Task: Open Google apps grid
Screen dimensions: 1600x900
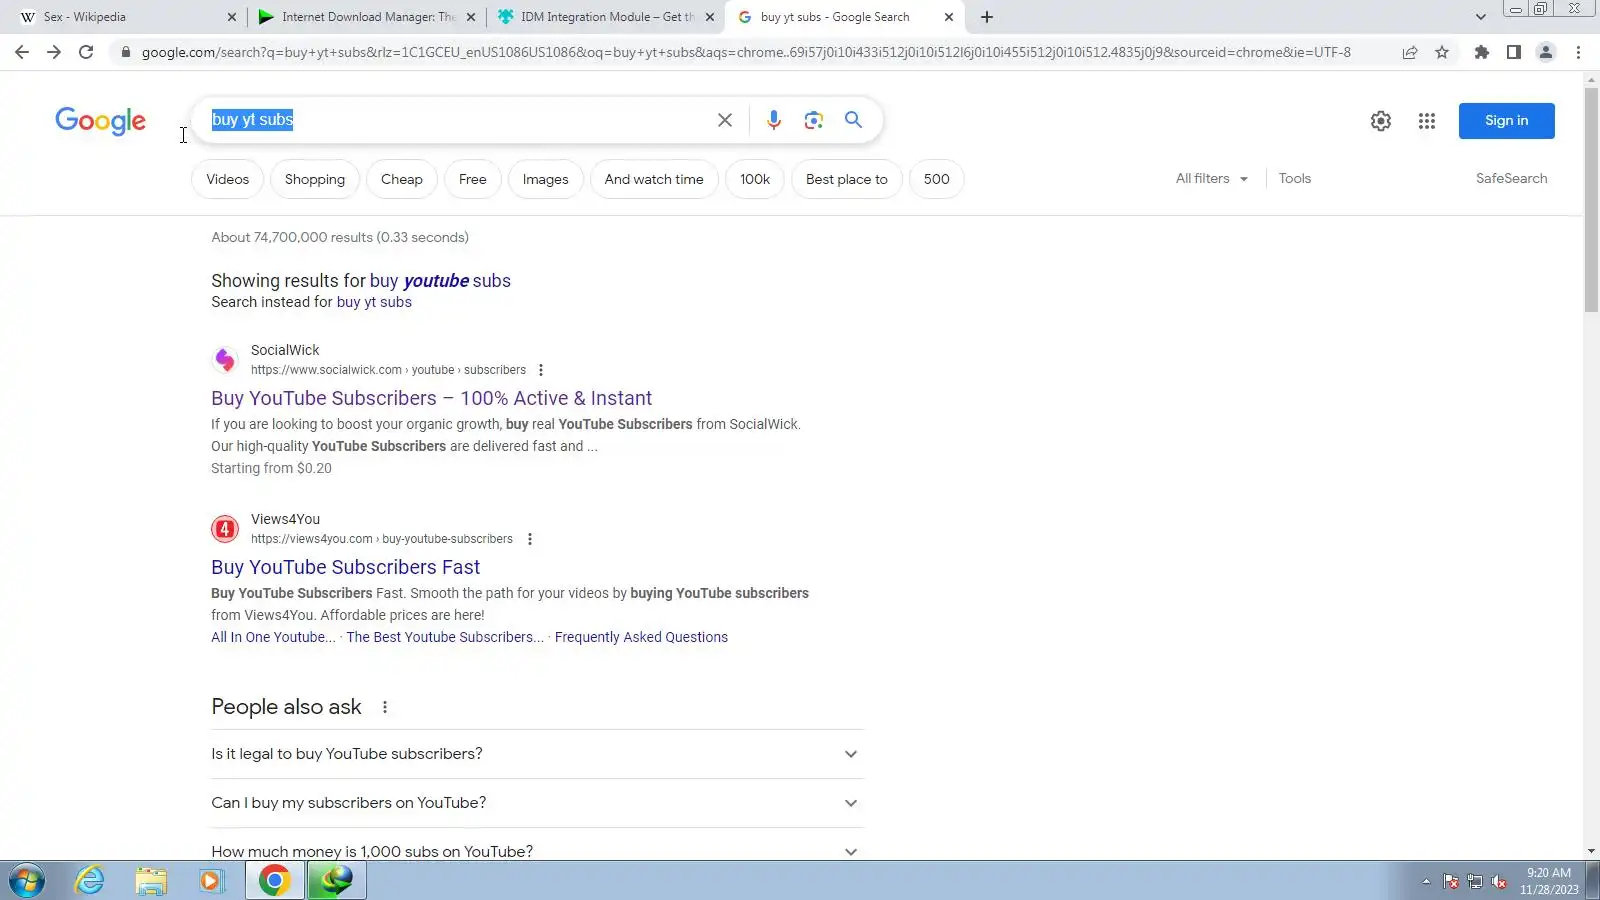Action: 1427,121
